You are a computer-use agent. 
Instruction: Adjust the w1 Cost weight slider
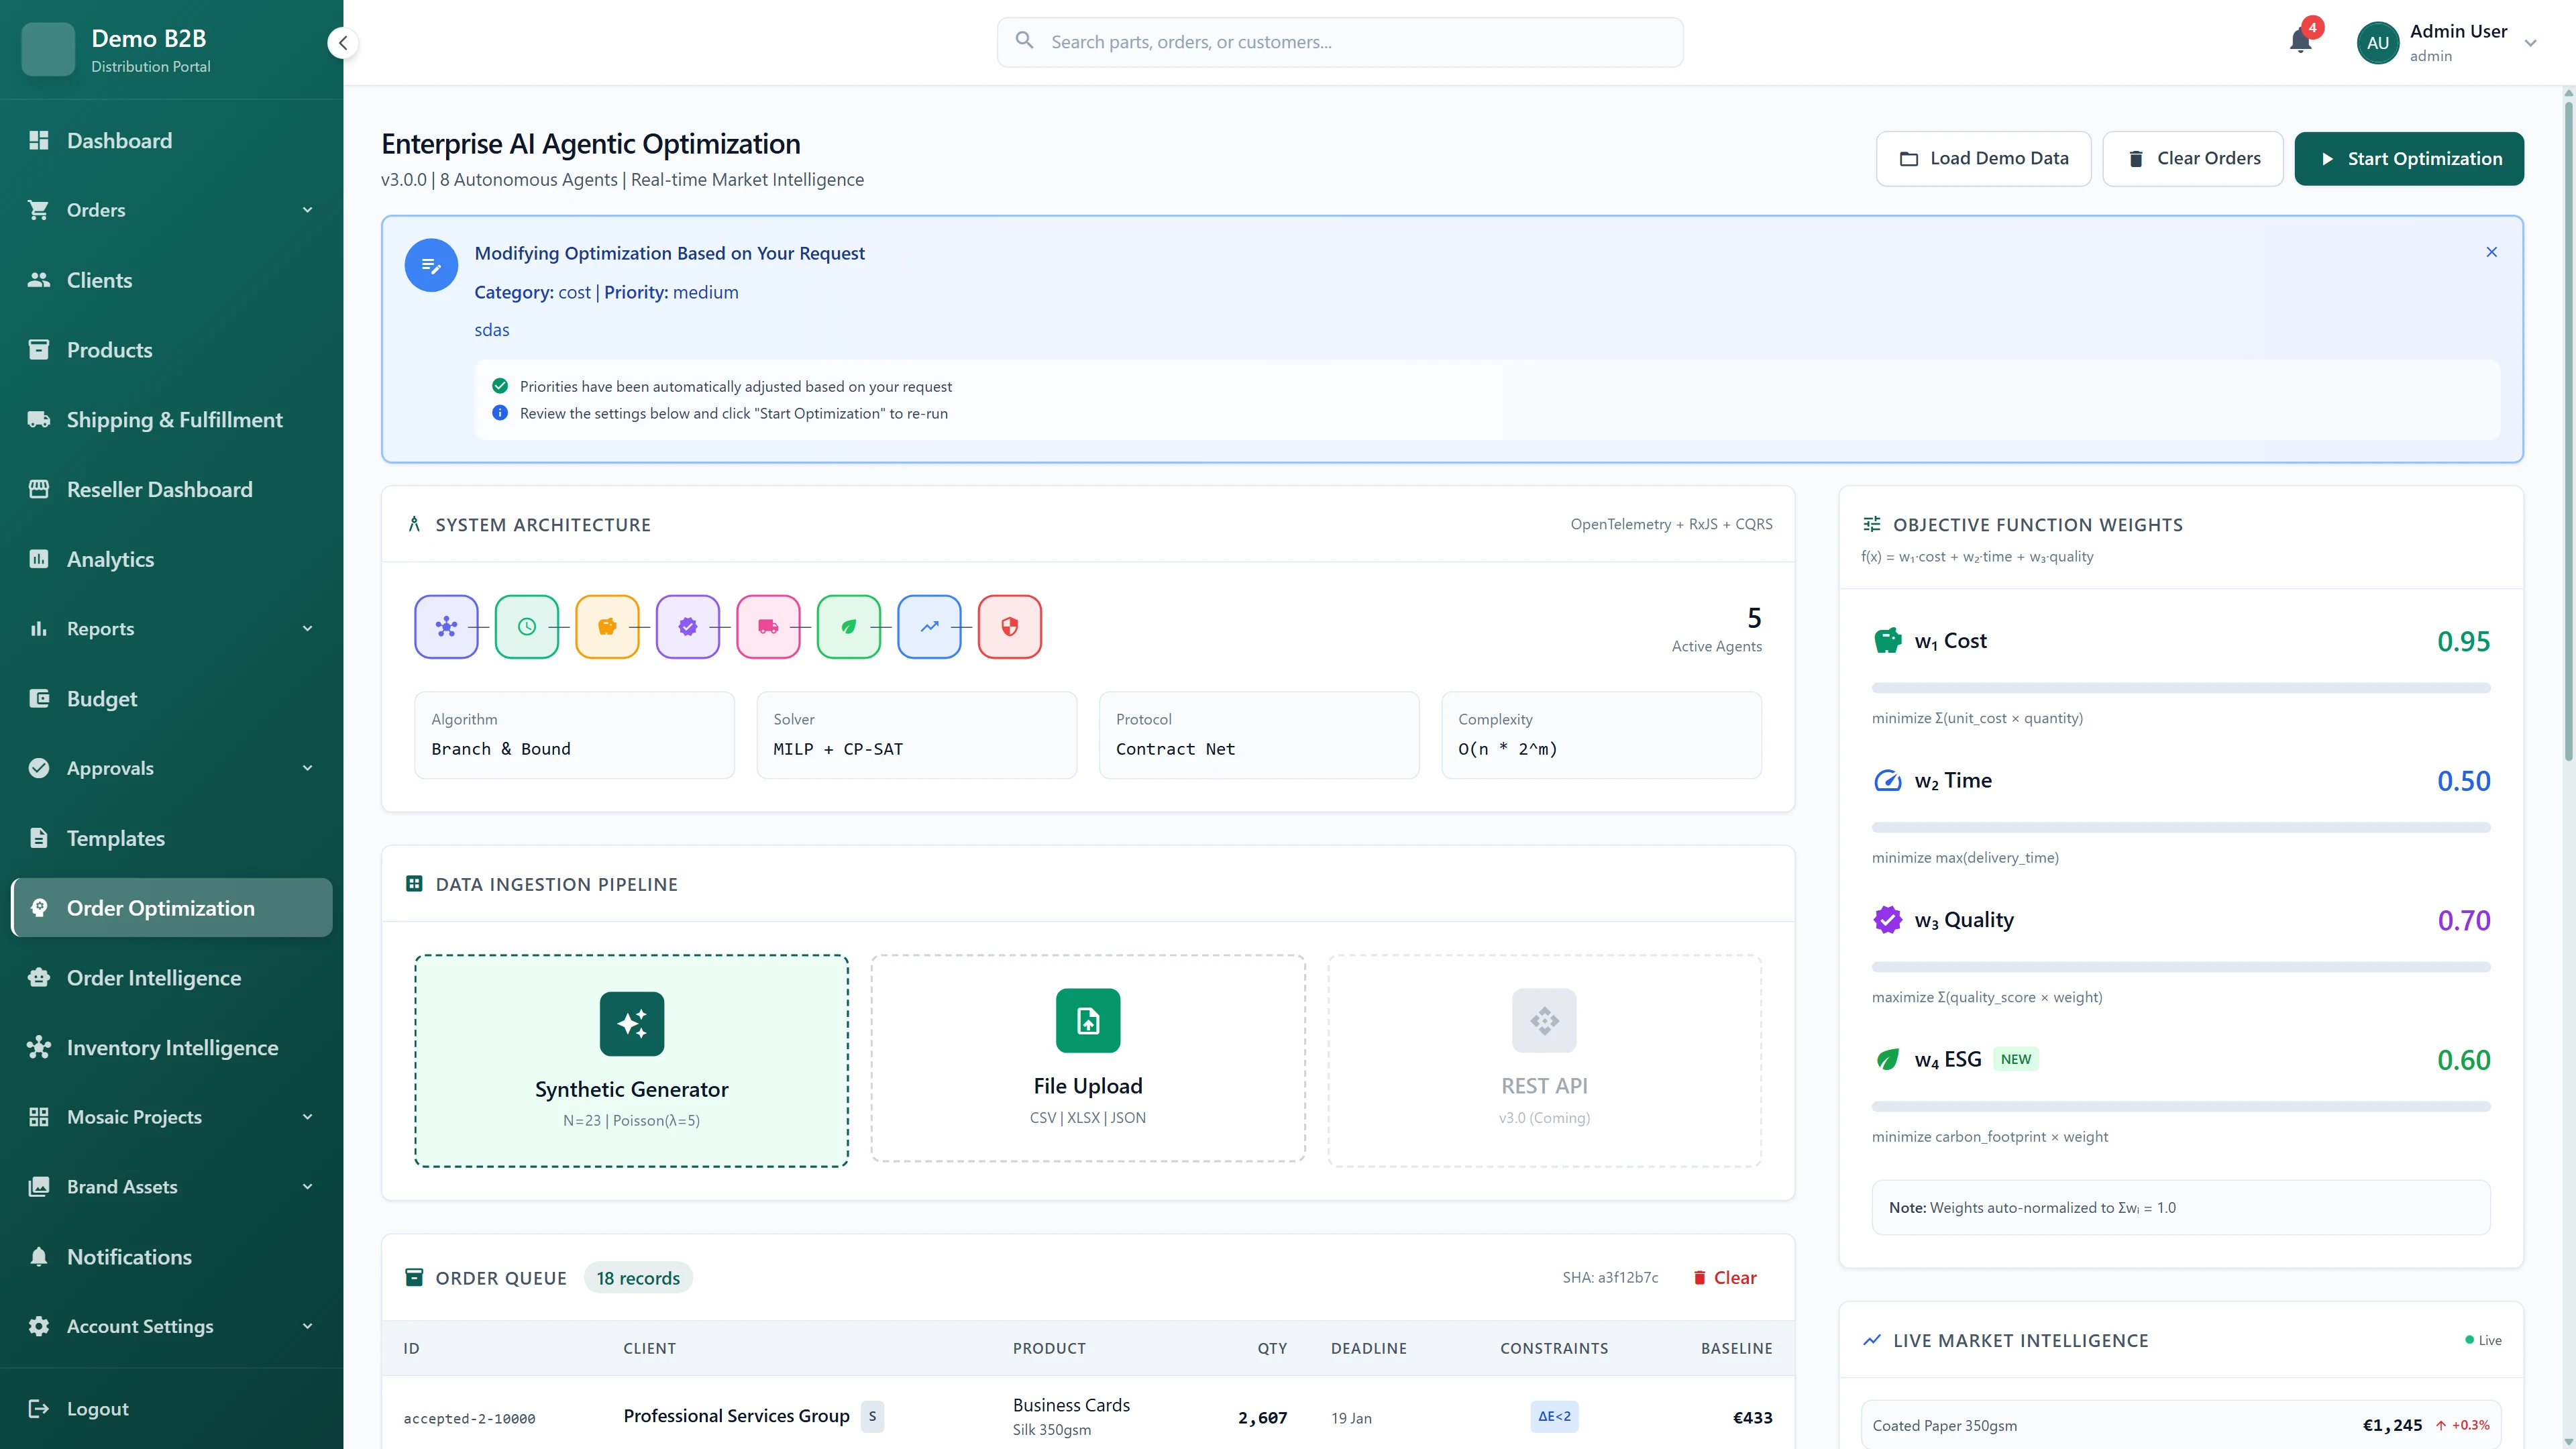coord(2180,687)
